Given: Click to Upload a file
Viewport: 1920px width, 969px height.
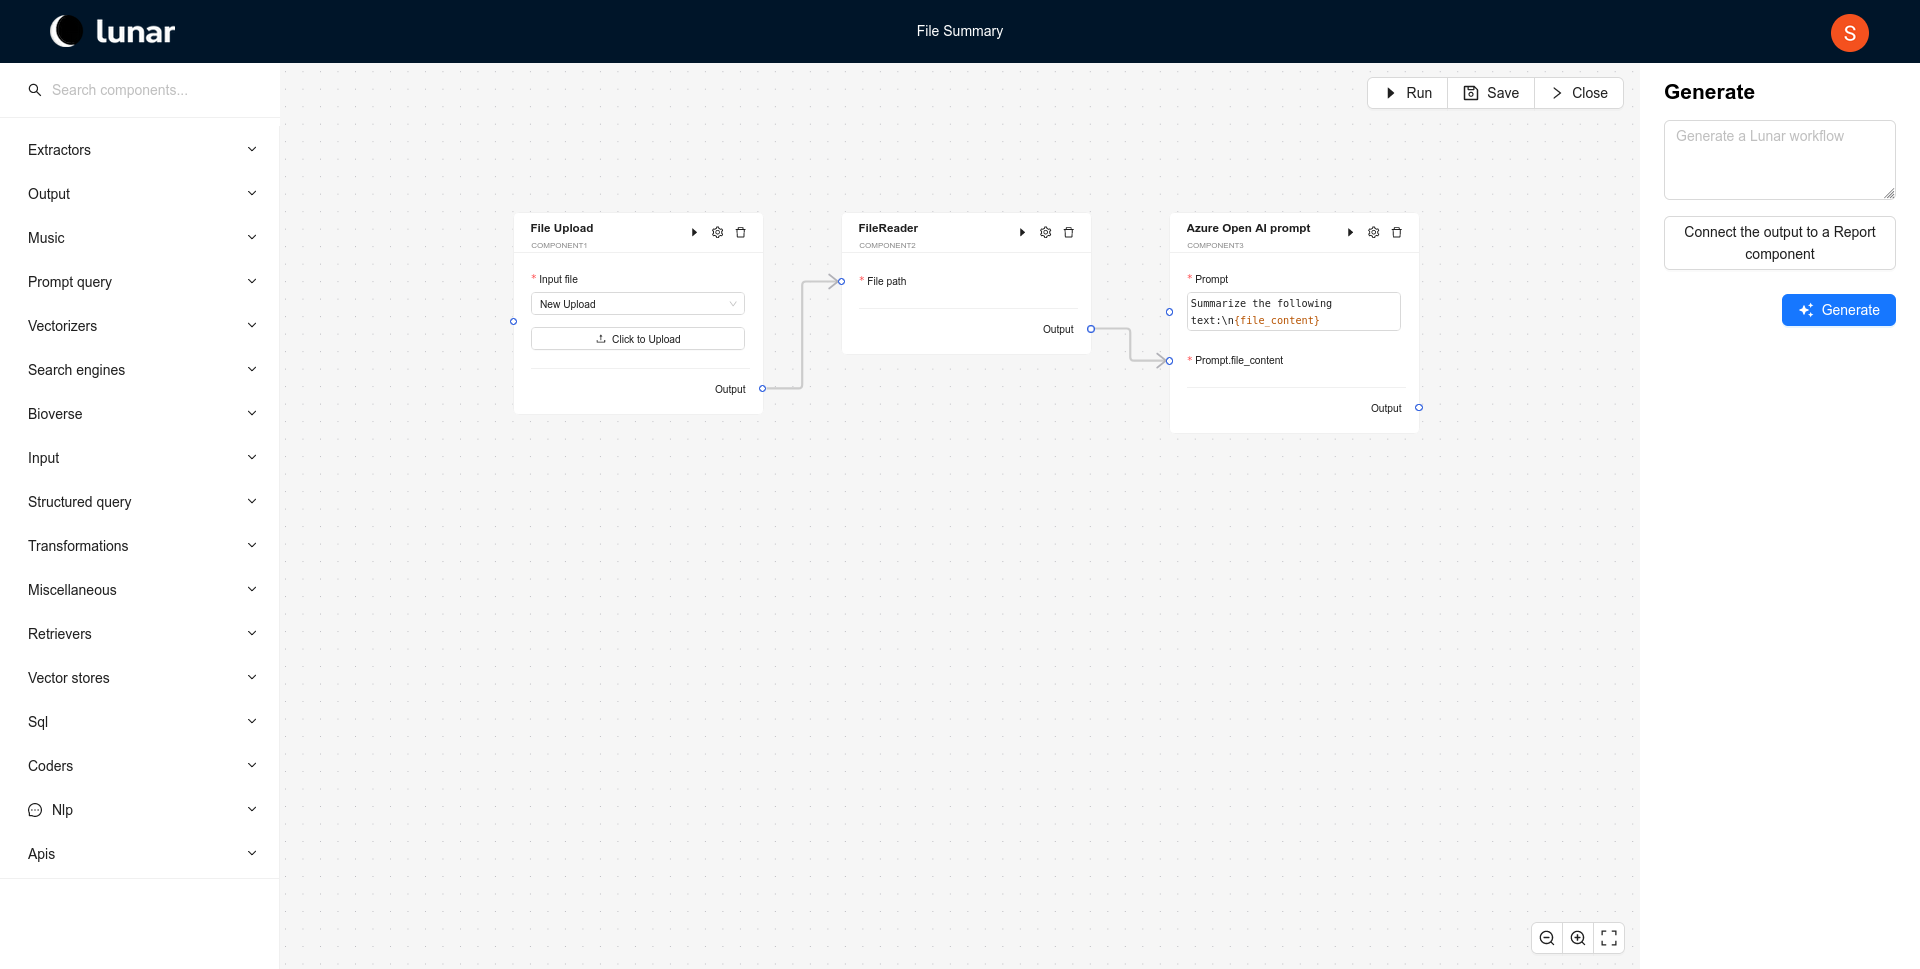Looking at the screenshot, I should tap(638, 339).
